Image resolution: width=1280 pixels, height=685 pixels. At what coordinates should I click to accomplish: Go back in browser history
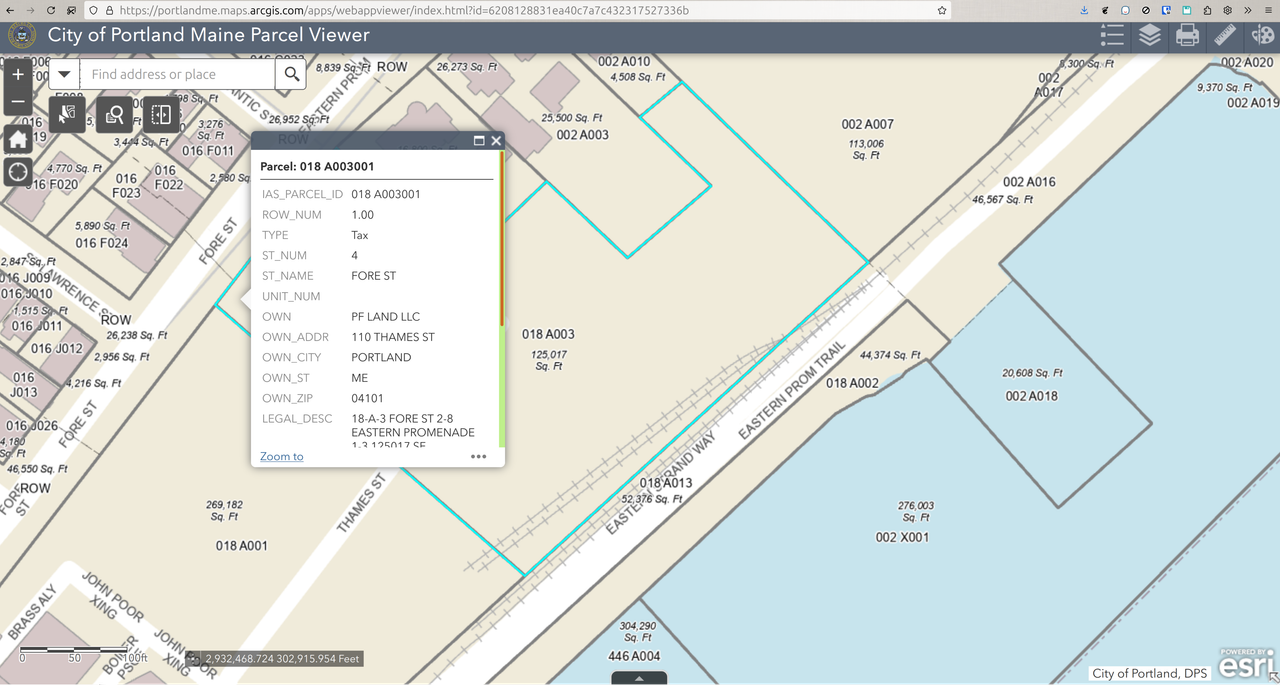(x=10, y=10)
